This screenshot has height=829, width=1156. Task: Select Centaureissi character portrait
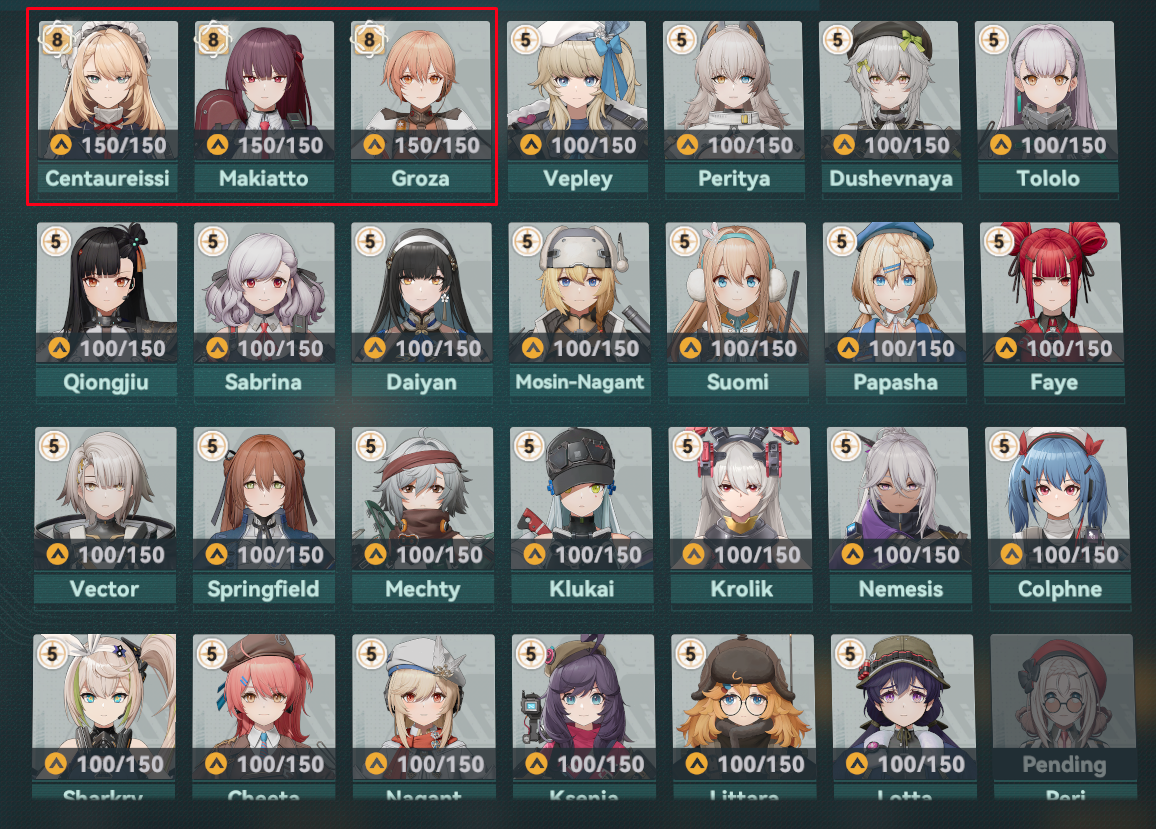point(108,90)
